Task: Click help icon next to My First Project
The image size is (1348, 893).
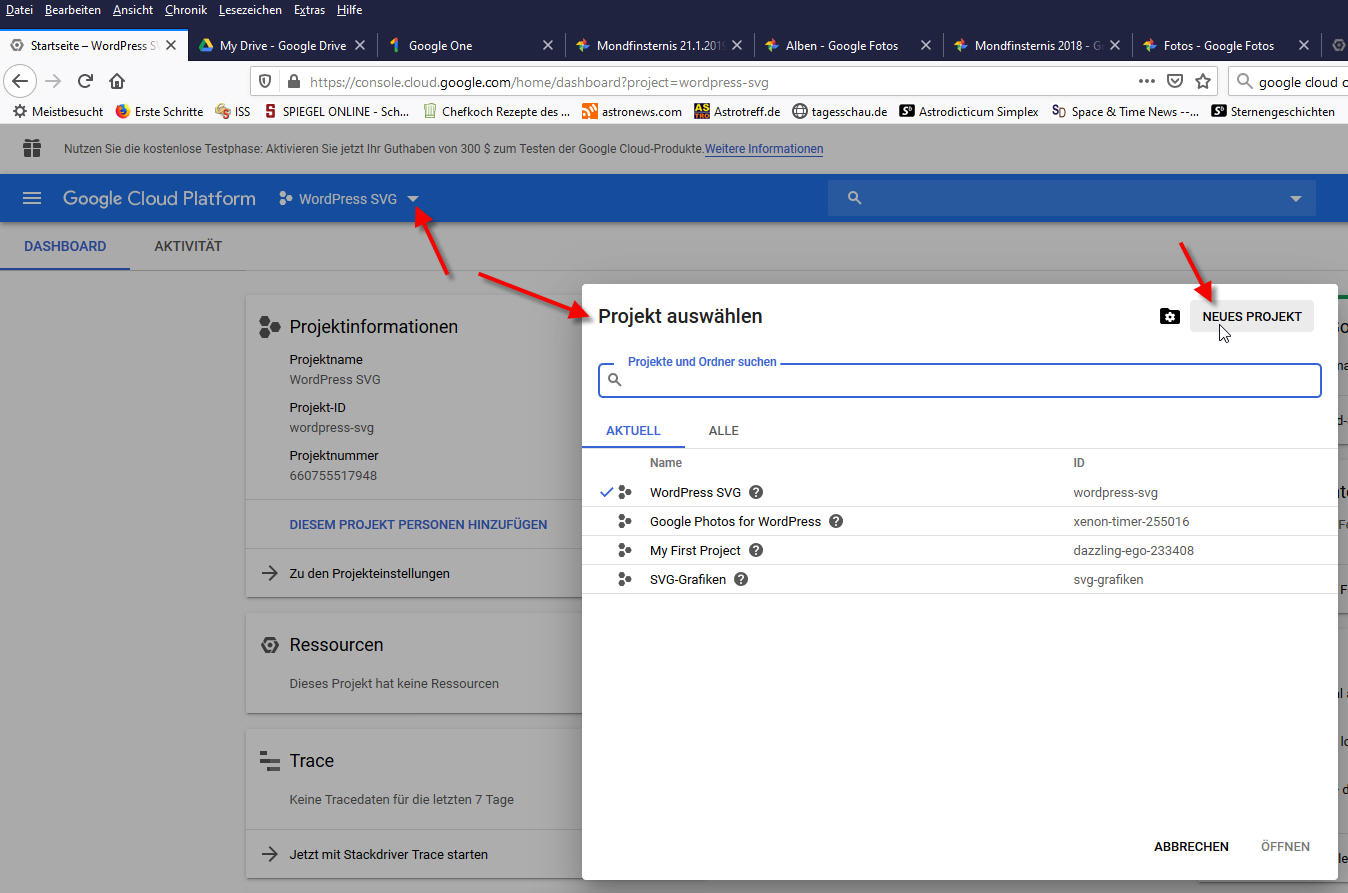Action: pyautogui.click(x=756, y=550)
